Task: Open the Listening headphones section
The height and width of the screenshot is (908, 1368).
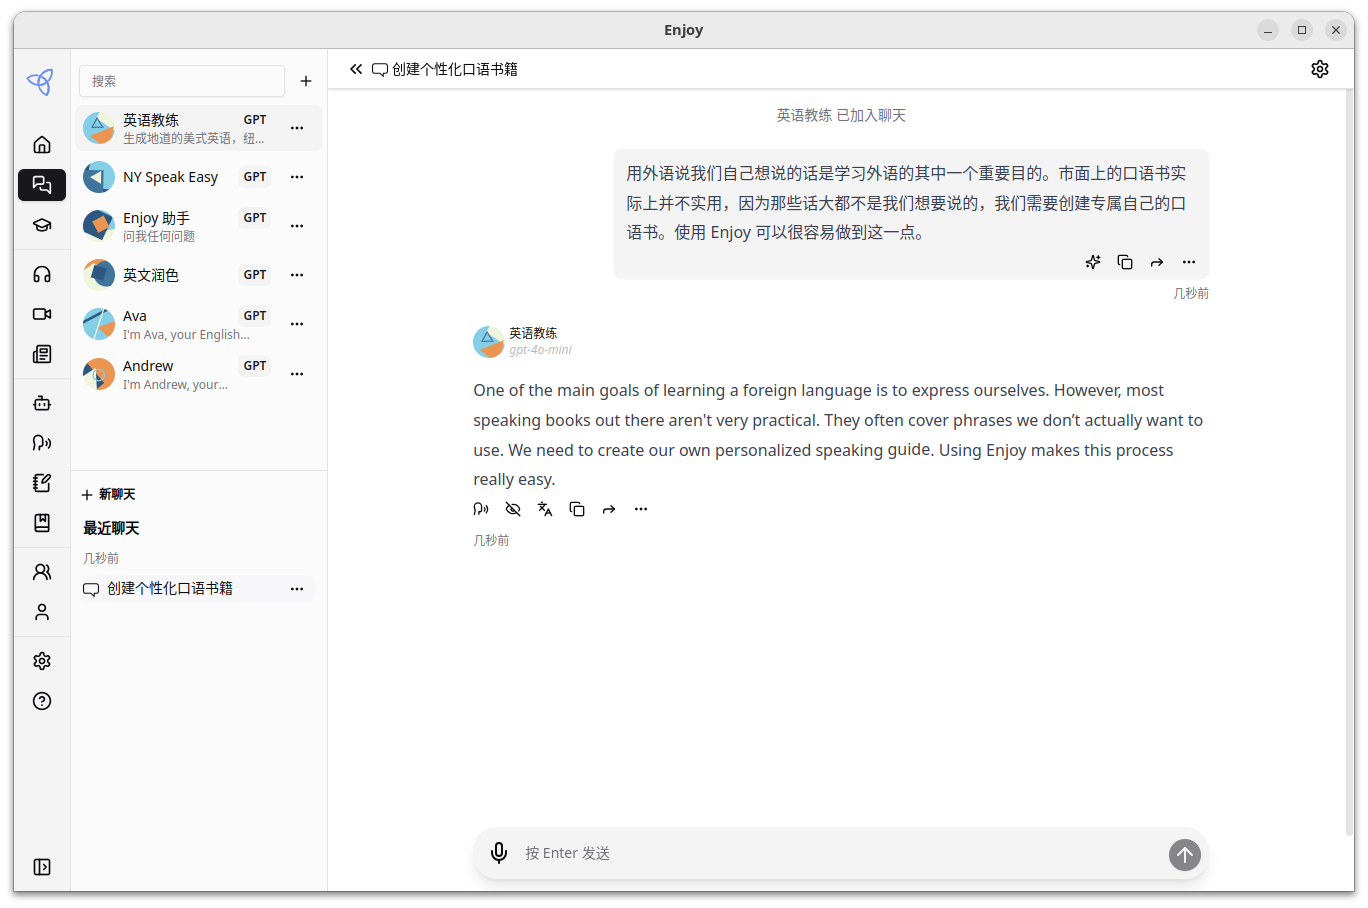Action: tap(41, 273)
